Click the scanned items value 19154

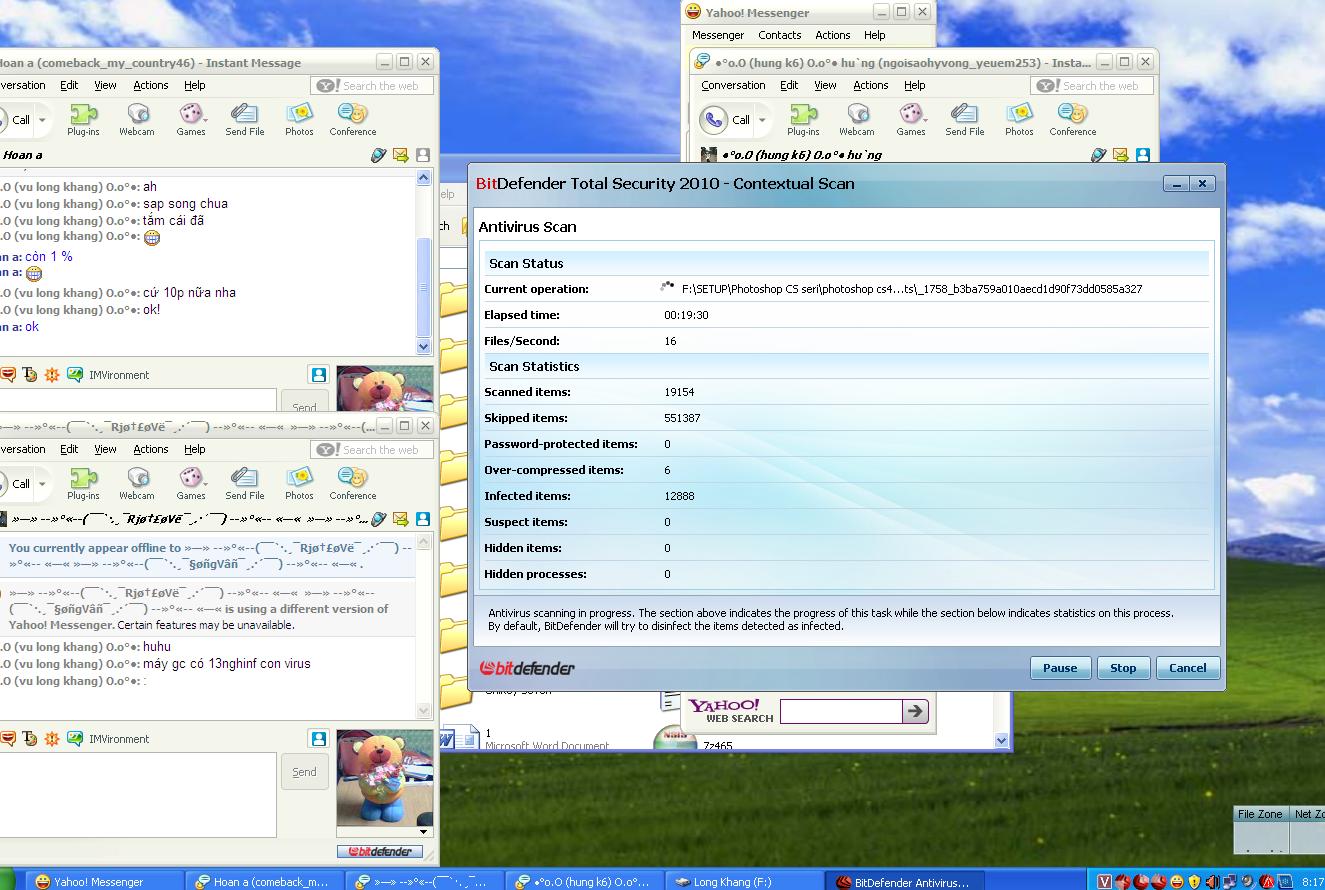(679, 392)
